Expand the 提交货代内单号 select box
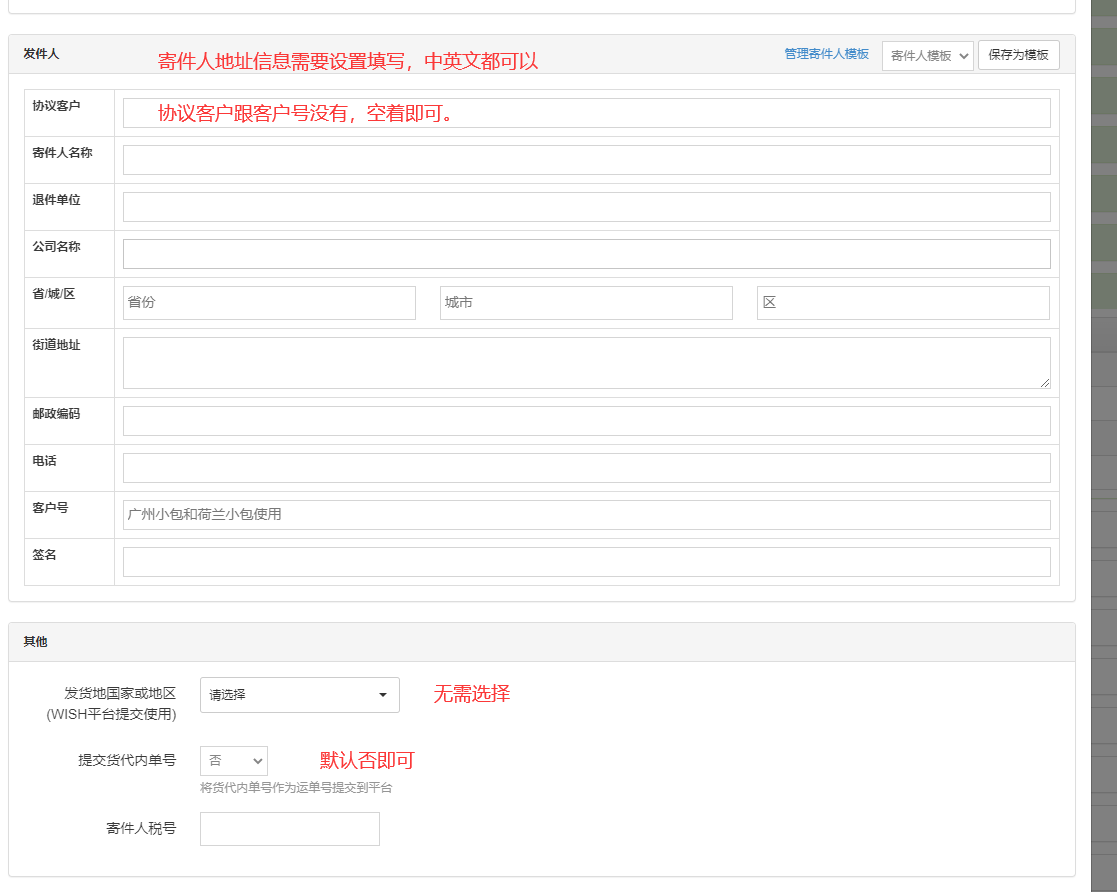Viewport: 1117px width, 892px height. (234, 761)
